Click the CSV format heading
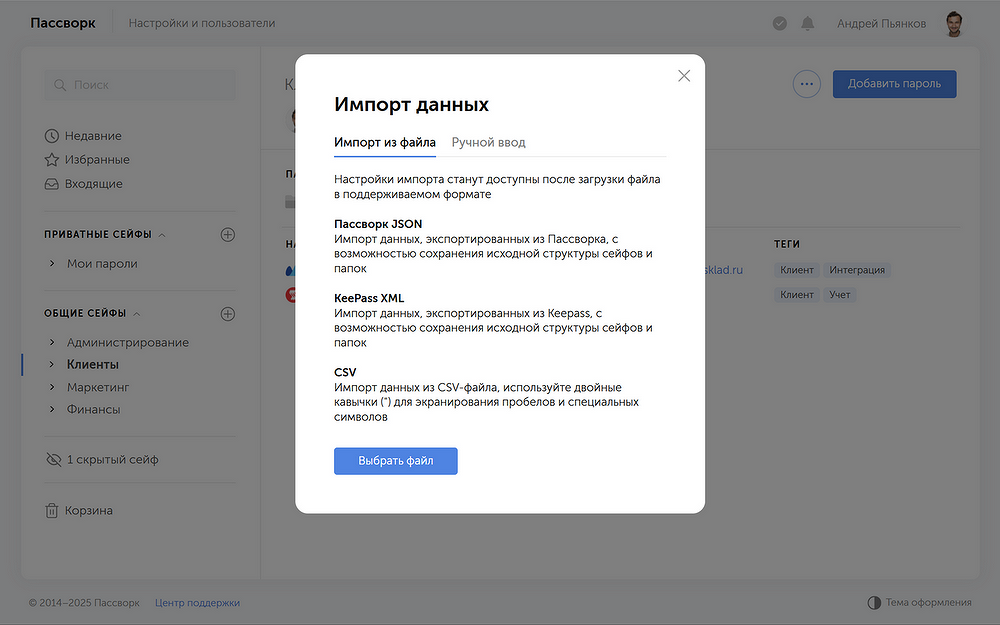 coord(345,372)
